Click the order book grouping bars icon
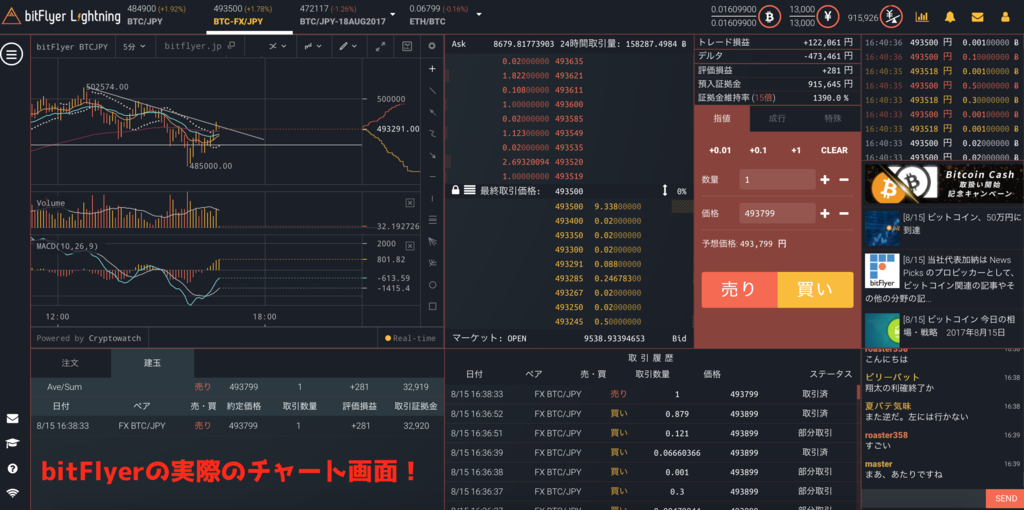This screenshot has width=1024, height=510. point(470,191)
